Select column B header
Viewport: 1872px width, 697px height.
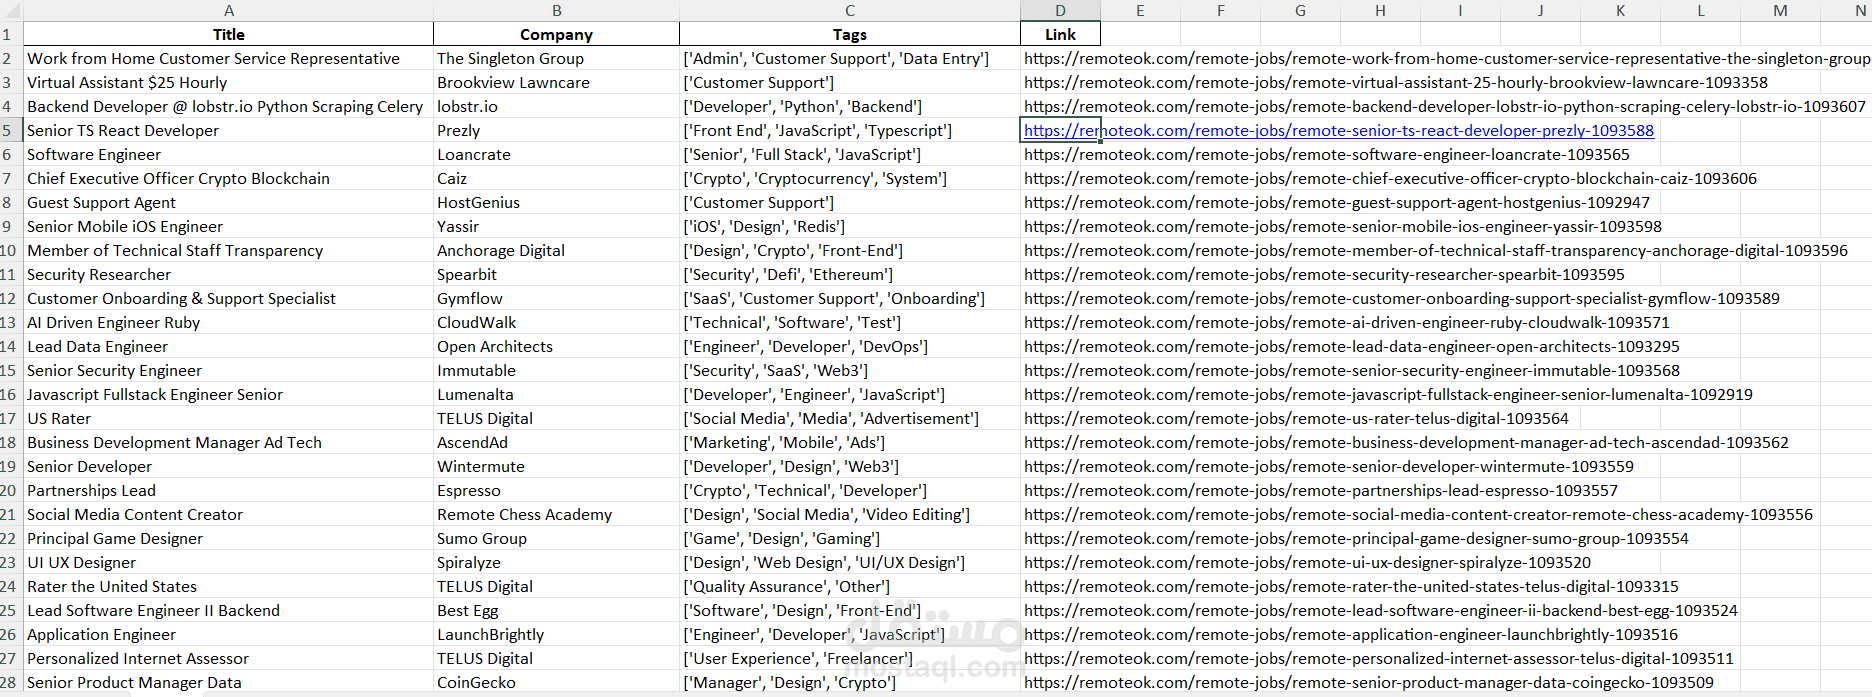click(556, 10)
